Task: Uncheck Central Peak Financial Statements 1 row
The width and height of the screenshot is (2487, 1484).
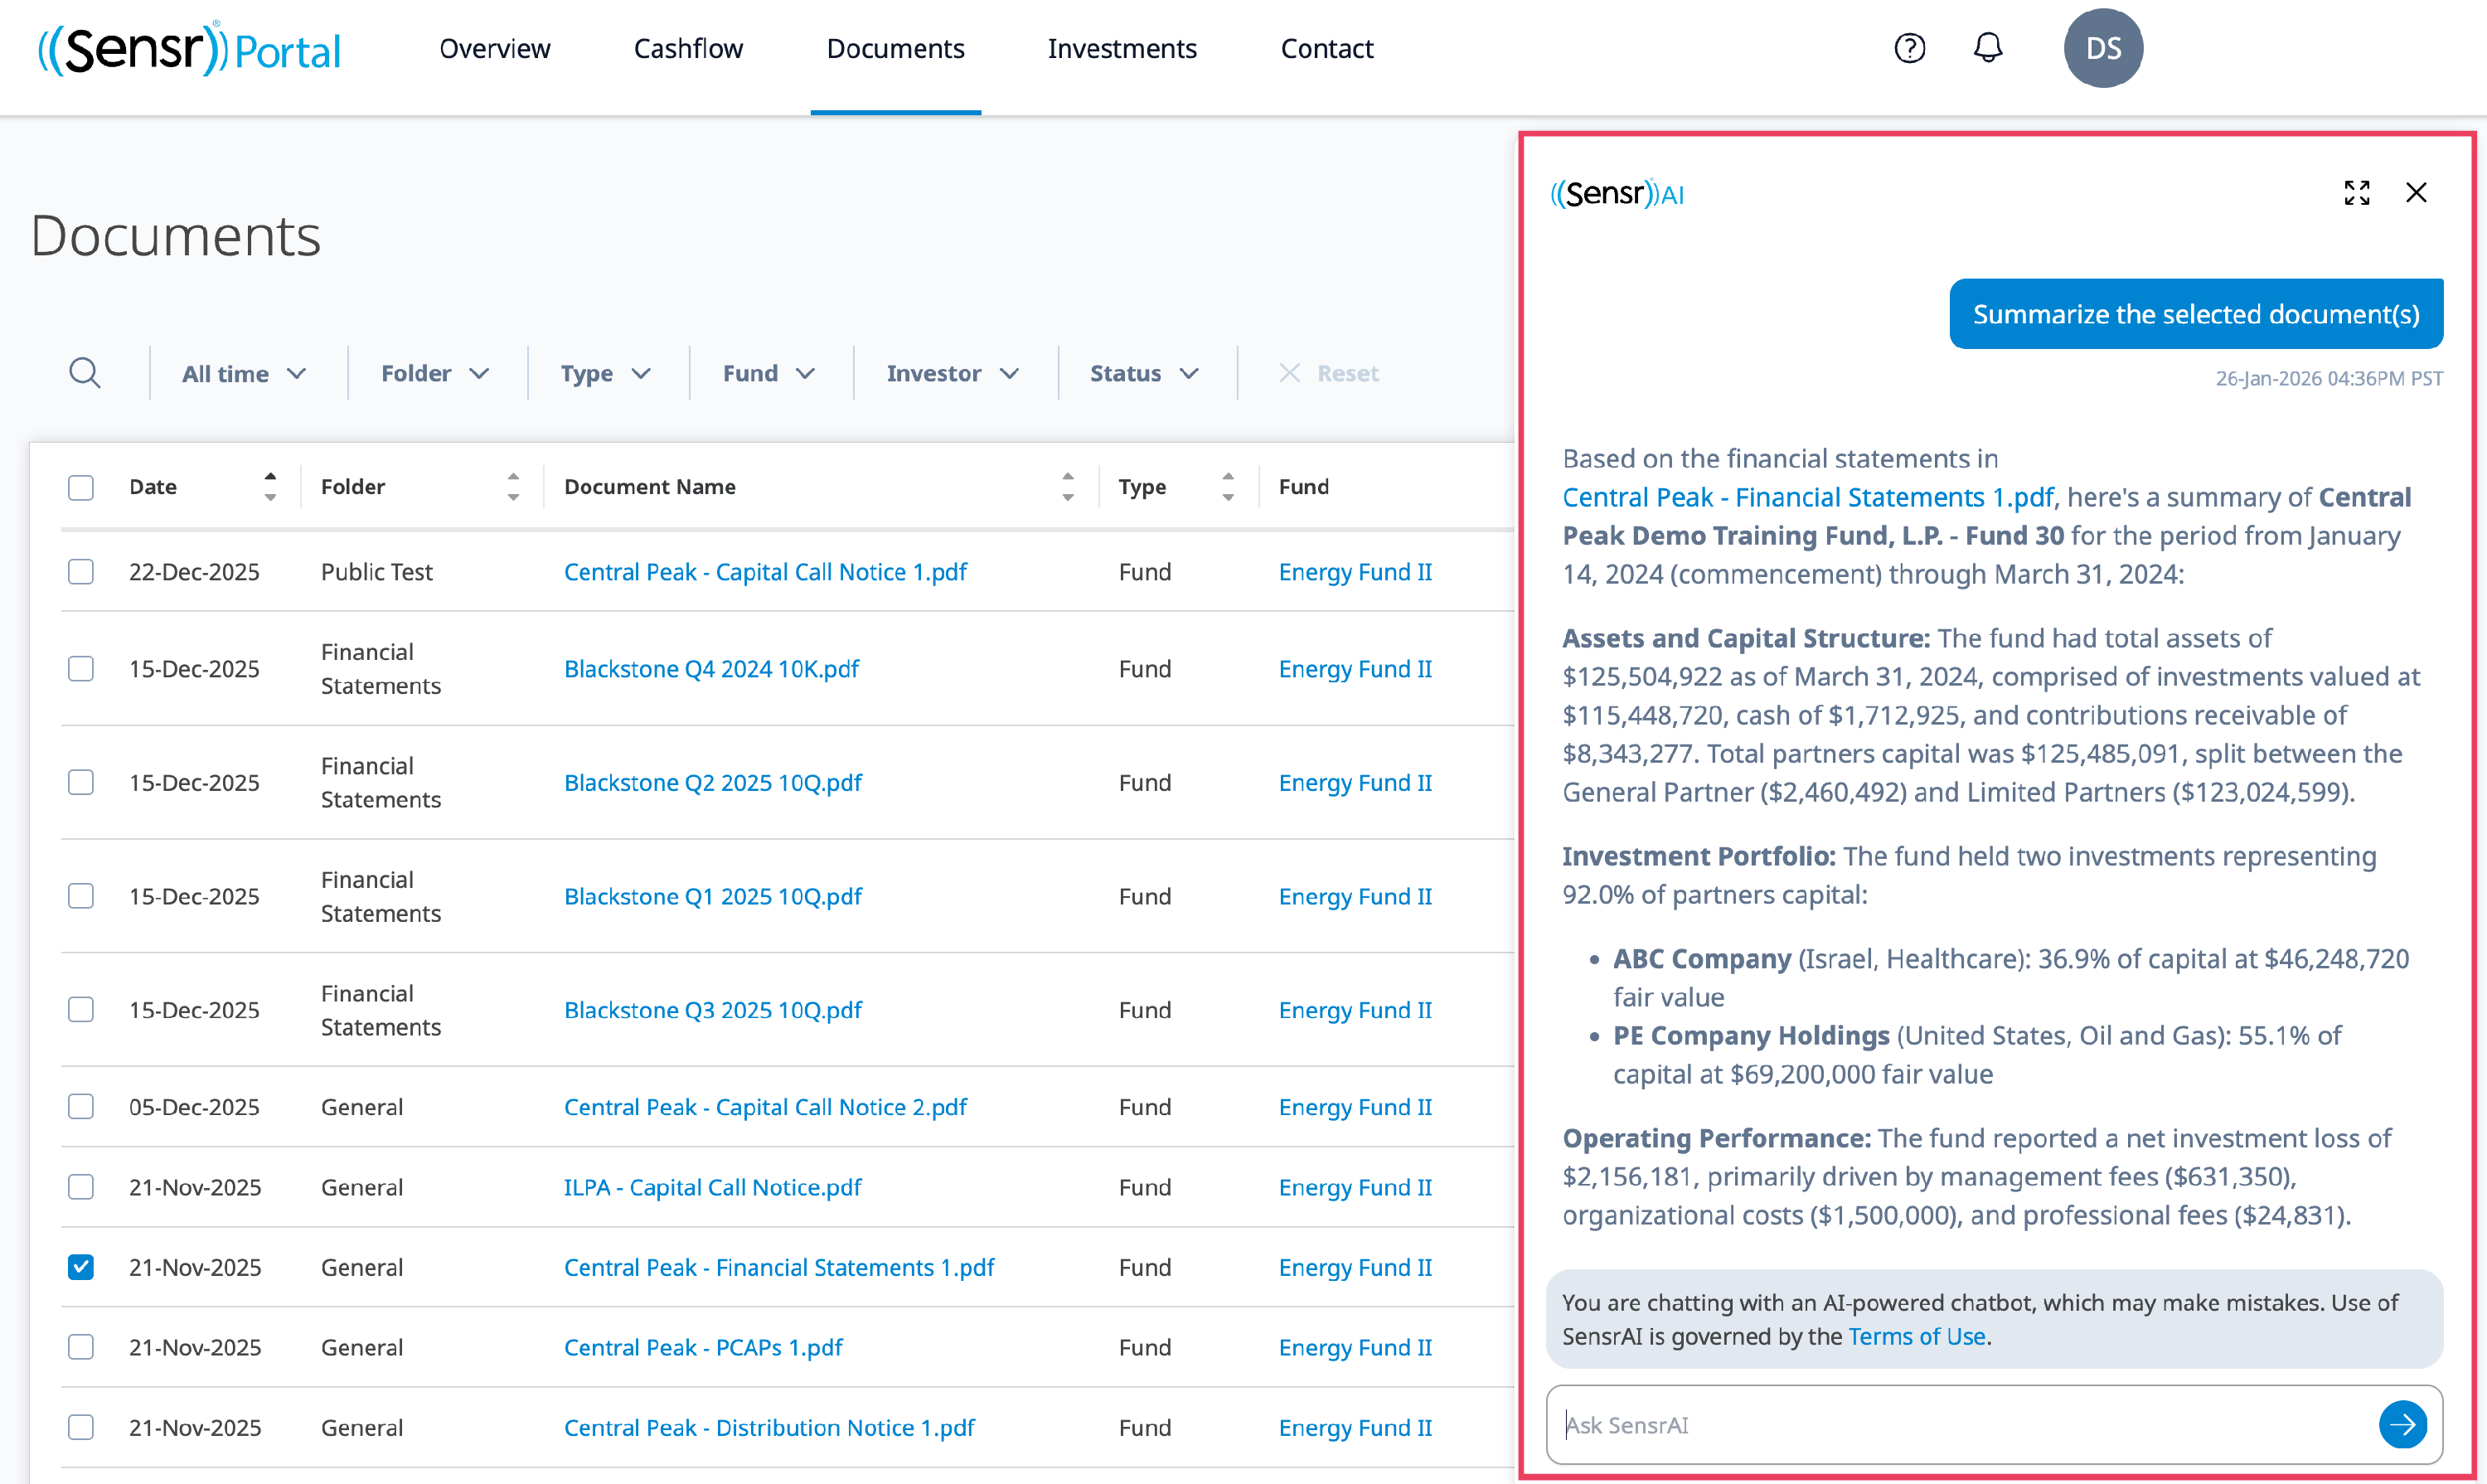Action: tap(81, 1267)
